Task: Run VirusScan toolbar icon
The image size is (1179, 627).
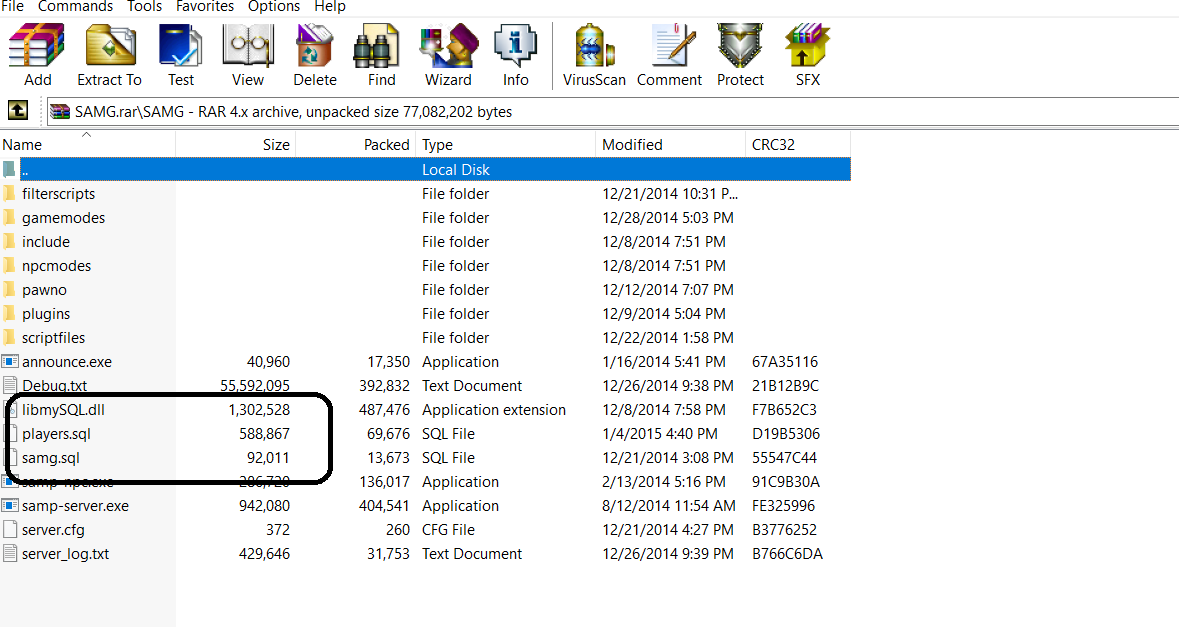Action: [594, 46]
